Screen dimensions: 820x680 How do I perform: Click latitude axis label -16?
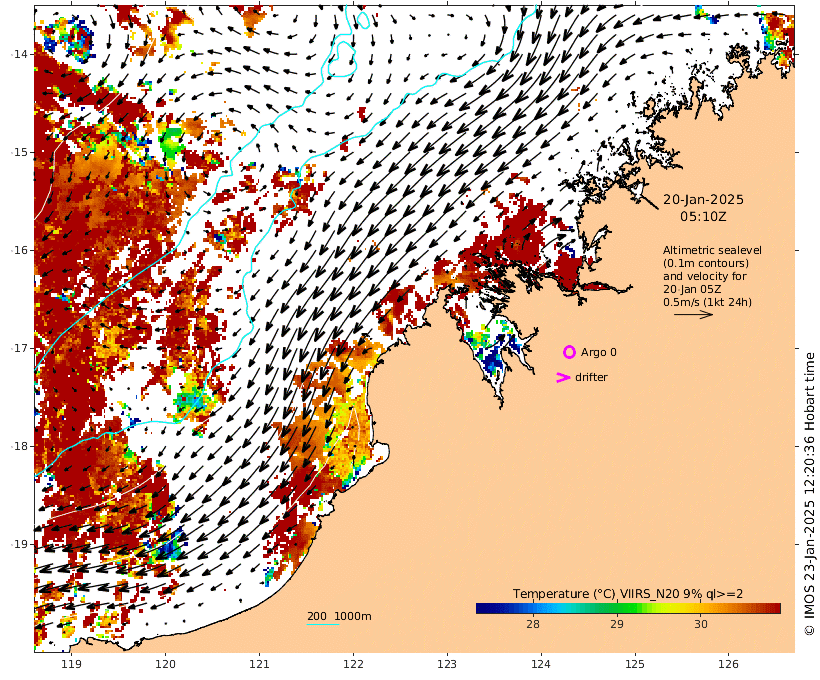click(x=19, y=250)
